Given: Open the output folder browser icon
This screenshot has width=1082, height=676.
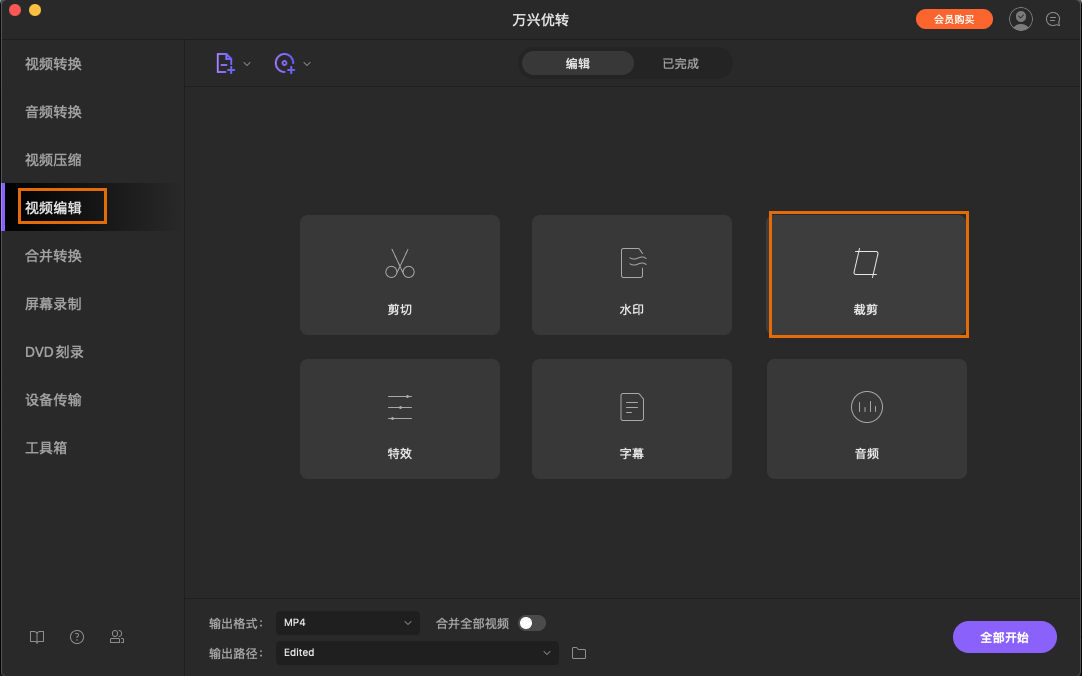Looking at the screenshot, I should click(x=578, y=652).
